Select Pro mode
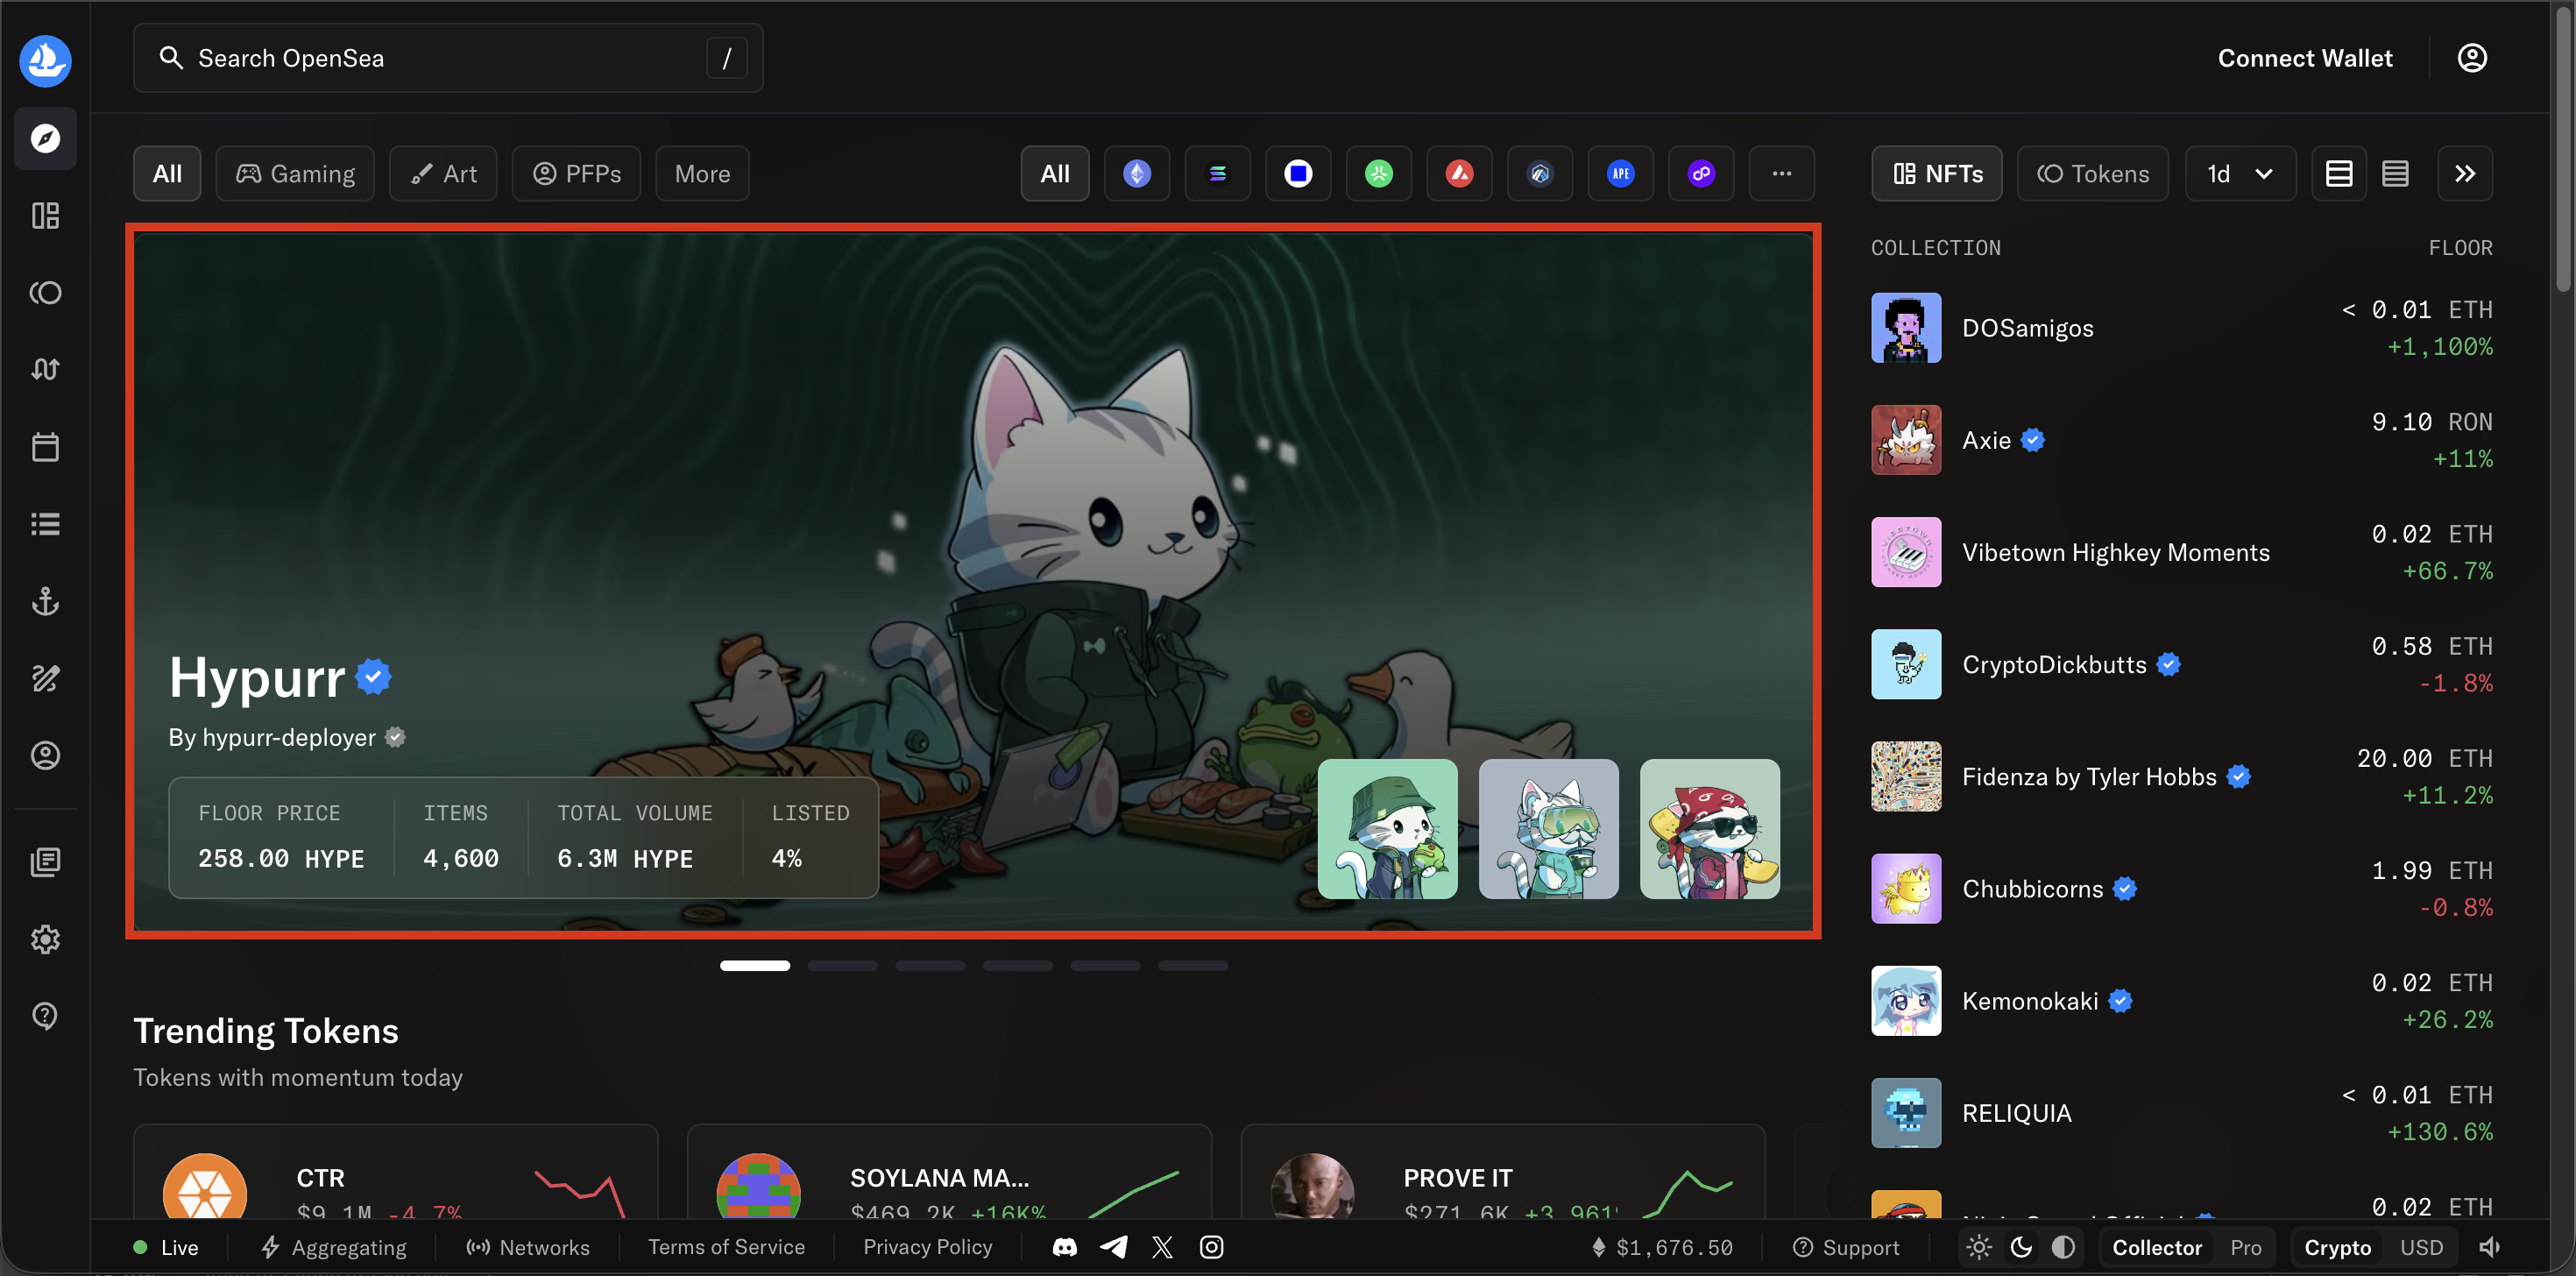2576x1276 pixels. click(2246, 1248)
